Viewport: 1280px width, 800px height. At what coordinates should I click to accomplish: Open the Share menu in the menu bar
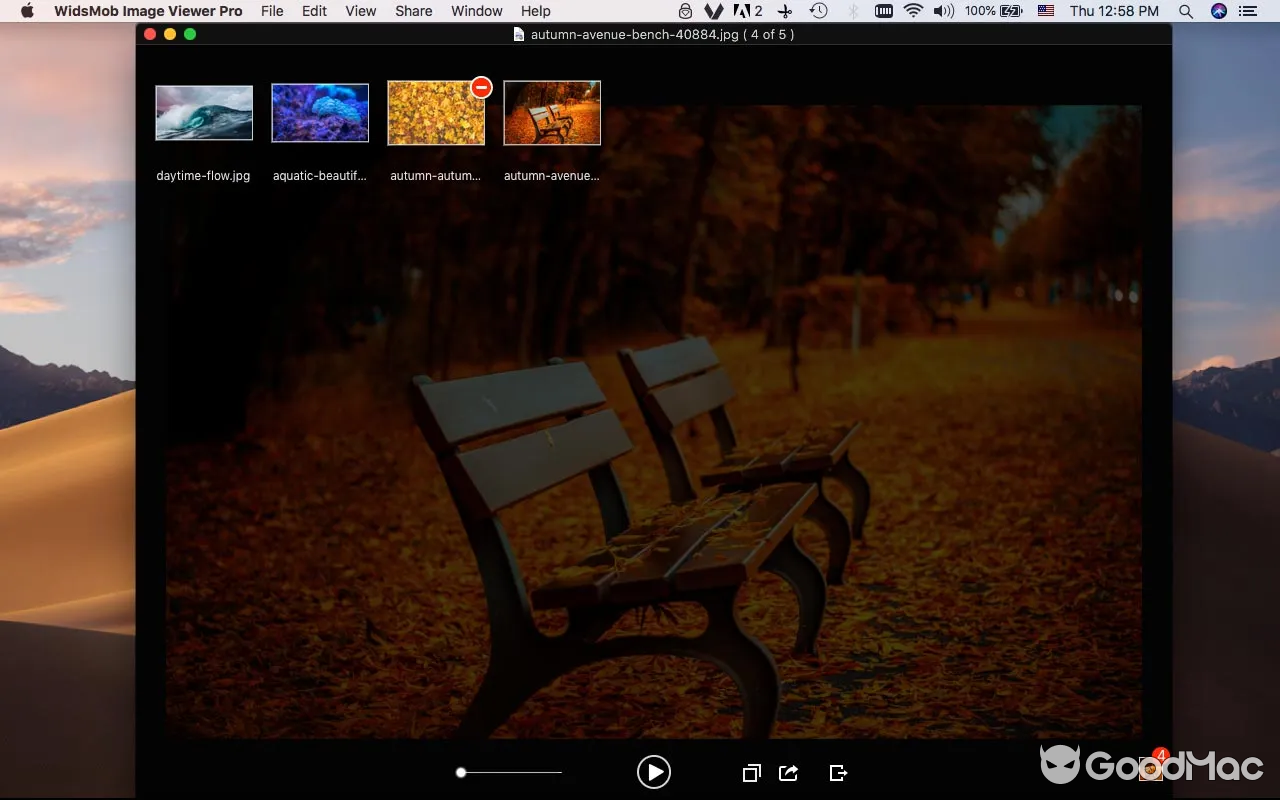pyautogui.click(x=413, y=11)
